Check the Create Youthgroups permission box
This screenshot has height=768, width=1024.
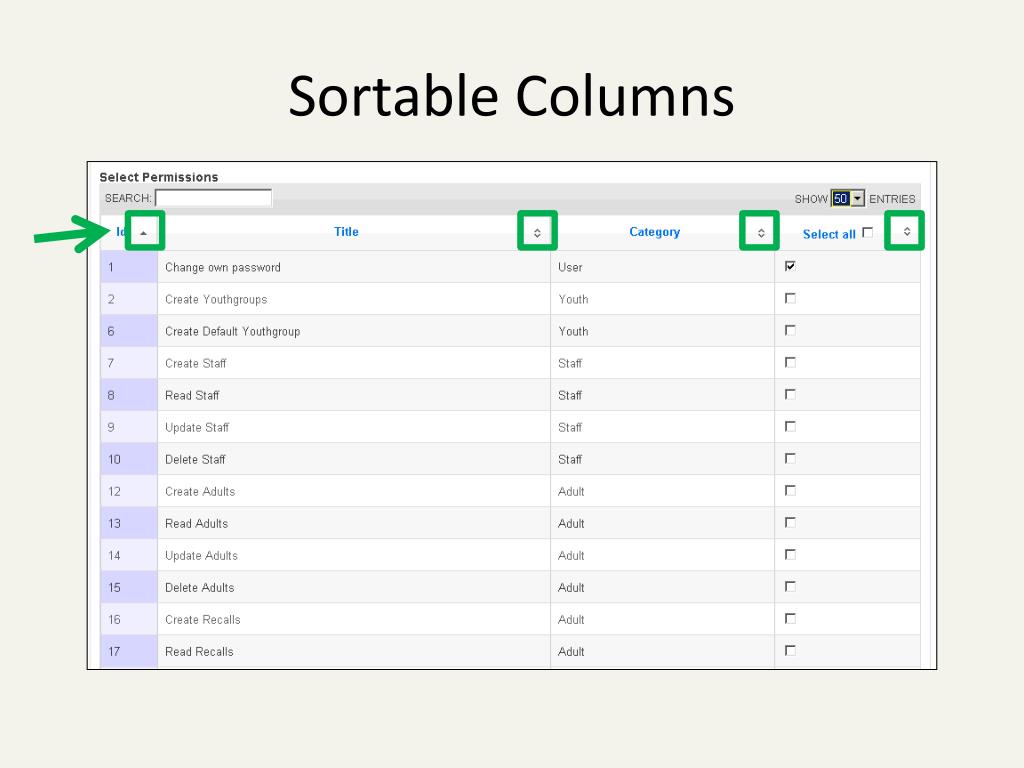click(790, 298)
